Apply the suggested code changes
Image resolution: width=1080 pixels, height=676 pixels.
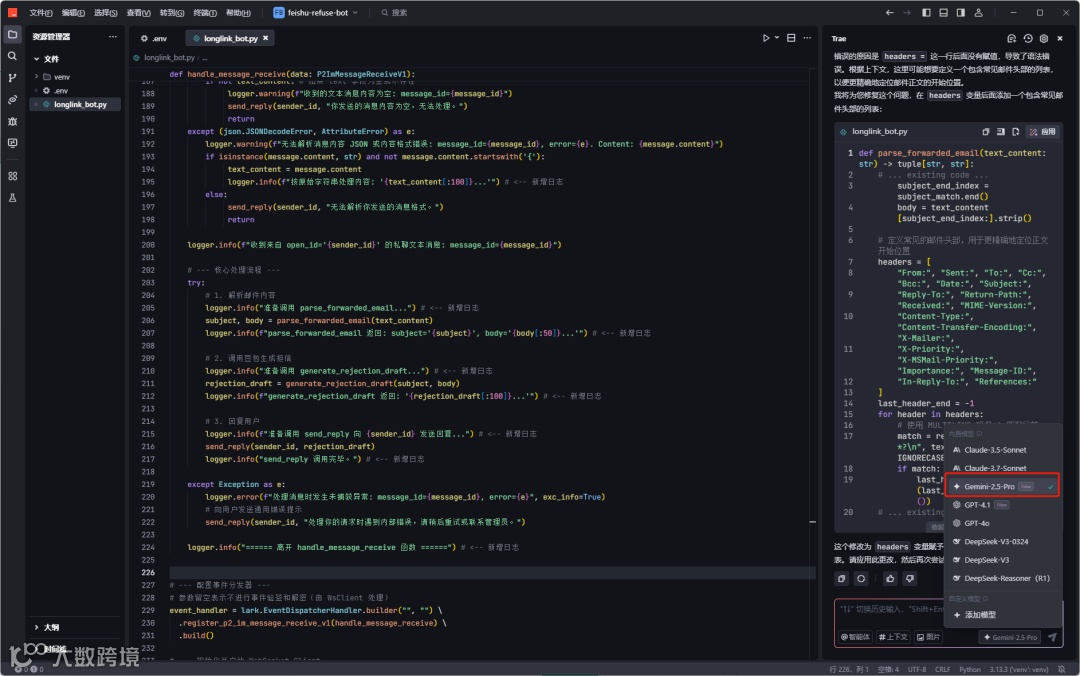(1042, 132)
